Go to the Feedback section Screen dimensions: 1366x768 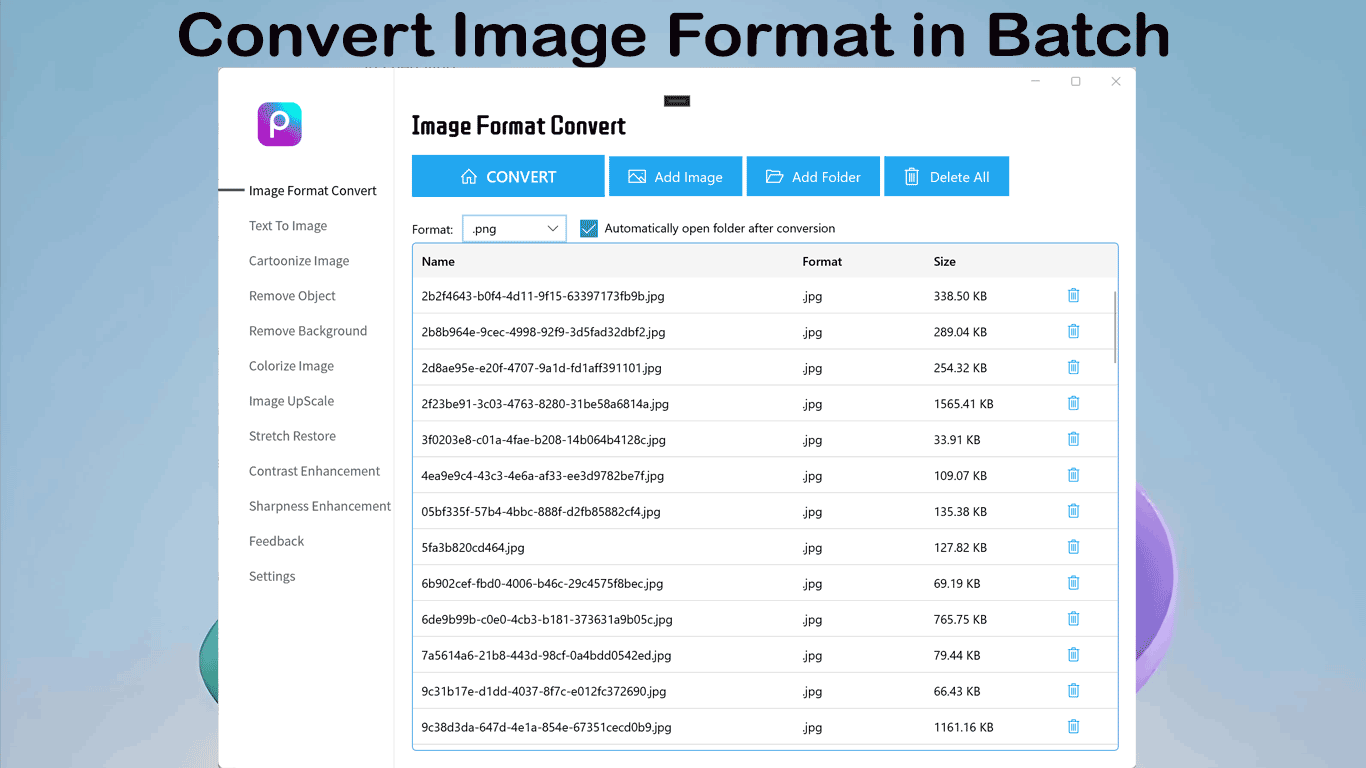point(276,540)
